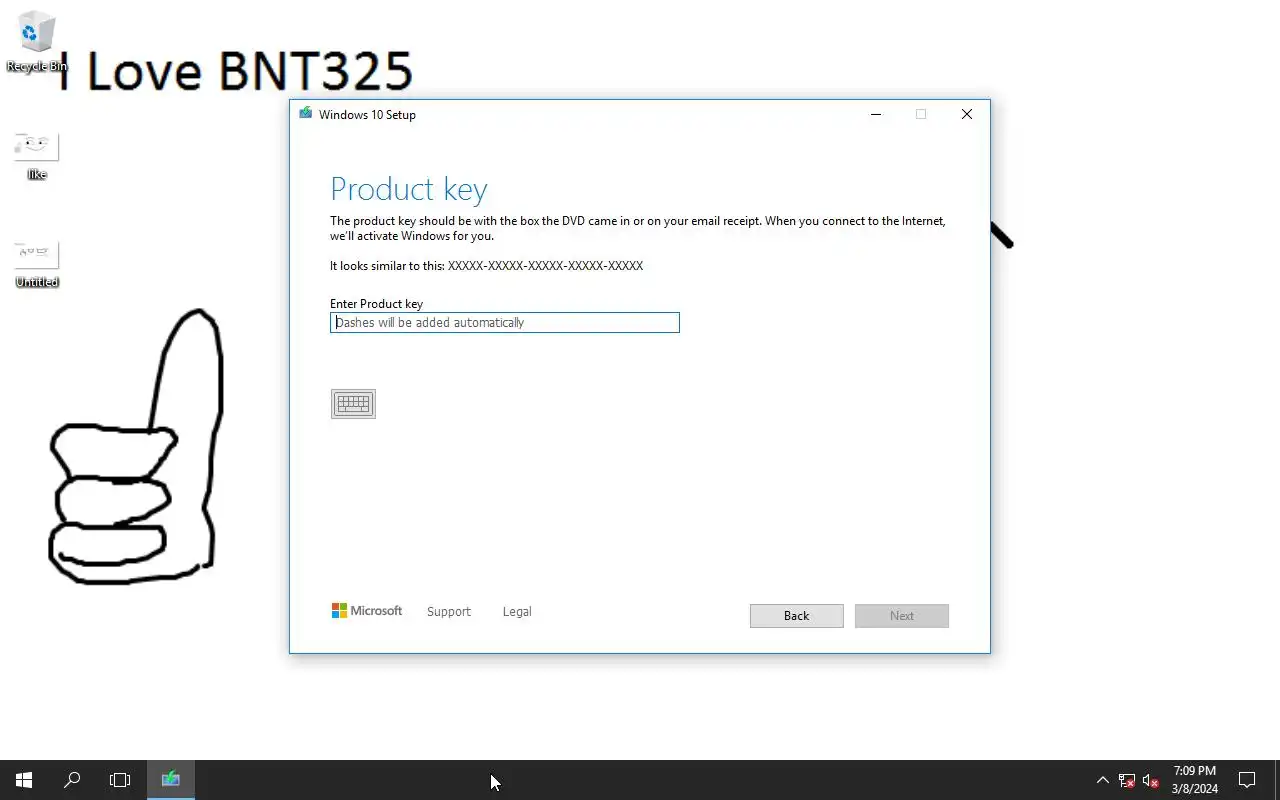
Task: Open the on-screen keyboard icon
Action: [353, 404]
